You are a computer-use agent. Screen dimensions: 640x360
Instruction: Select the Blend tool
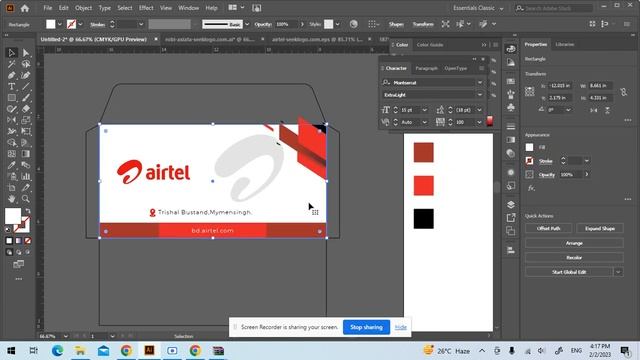pos(26,165)
